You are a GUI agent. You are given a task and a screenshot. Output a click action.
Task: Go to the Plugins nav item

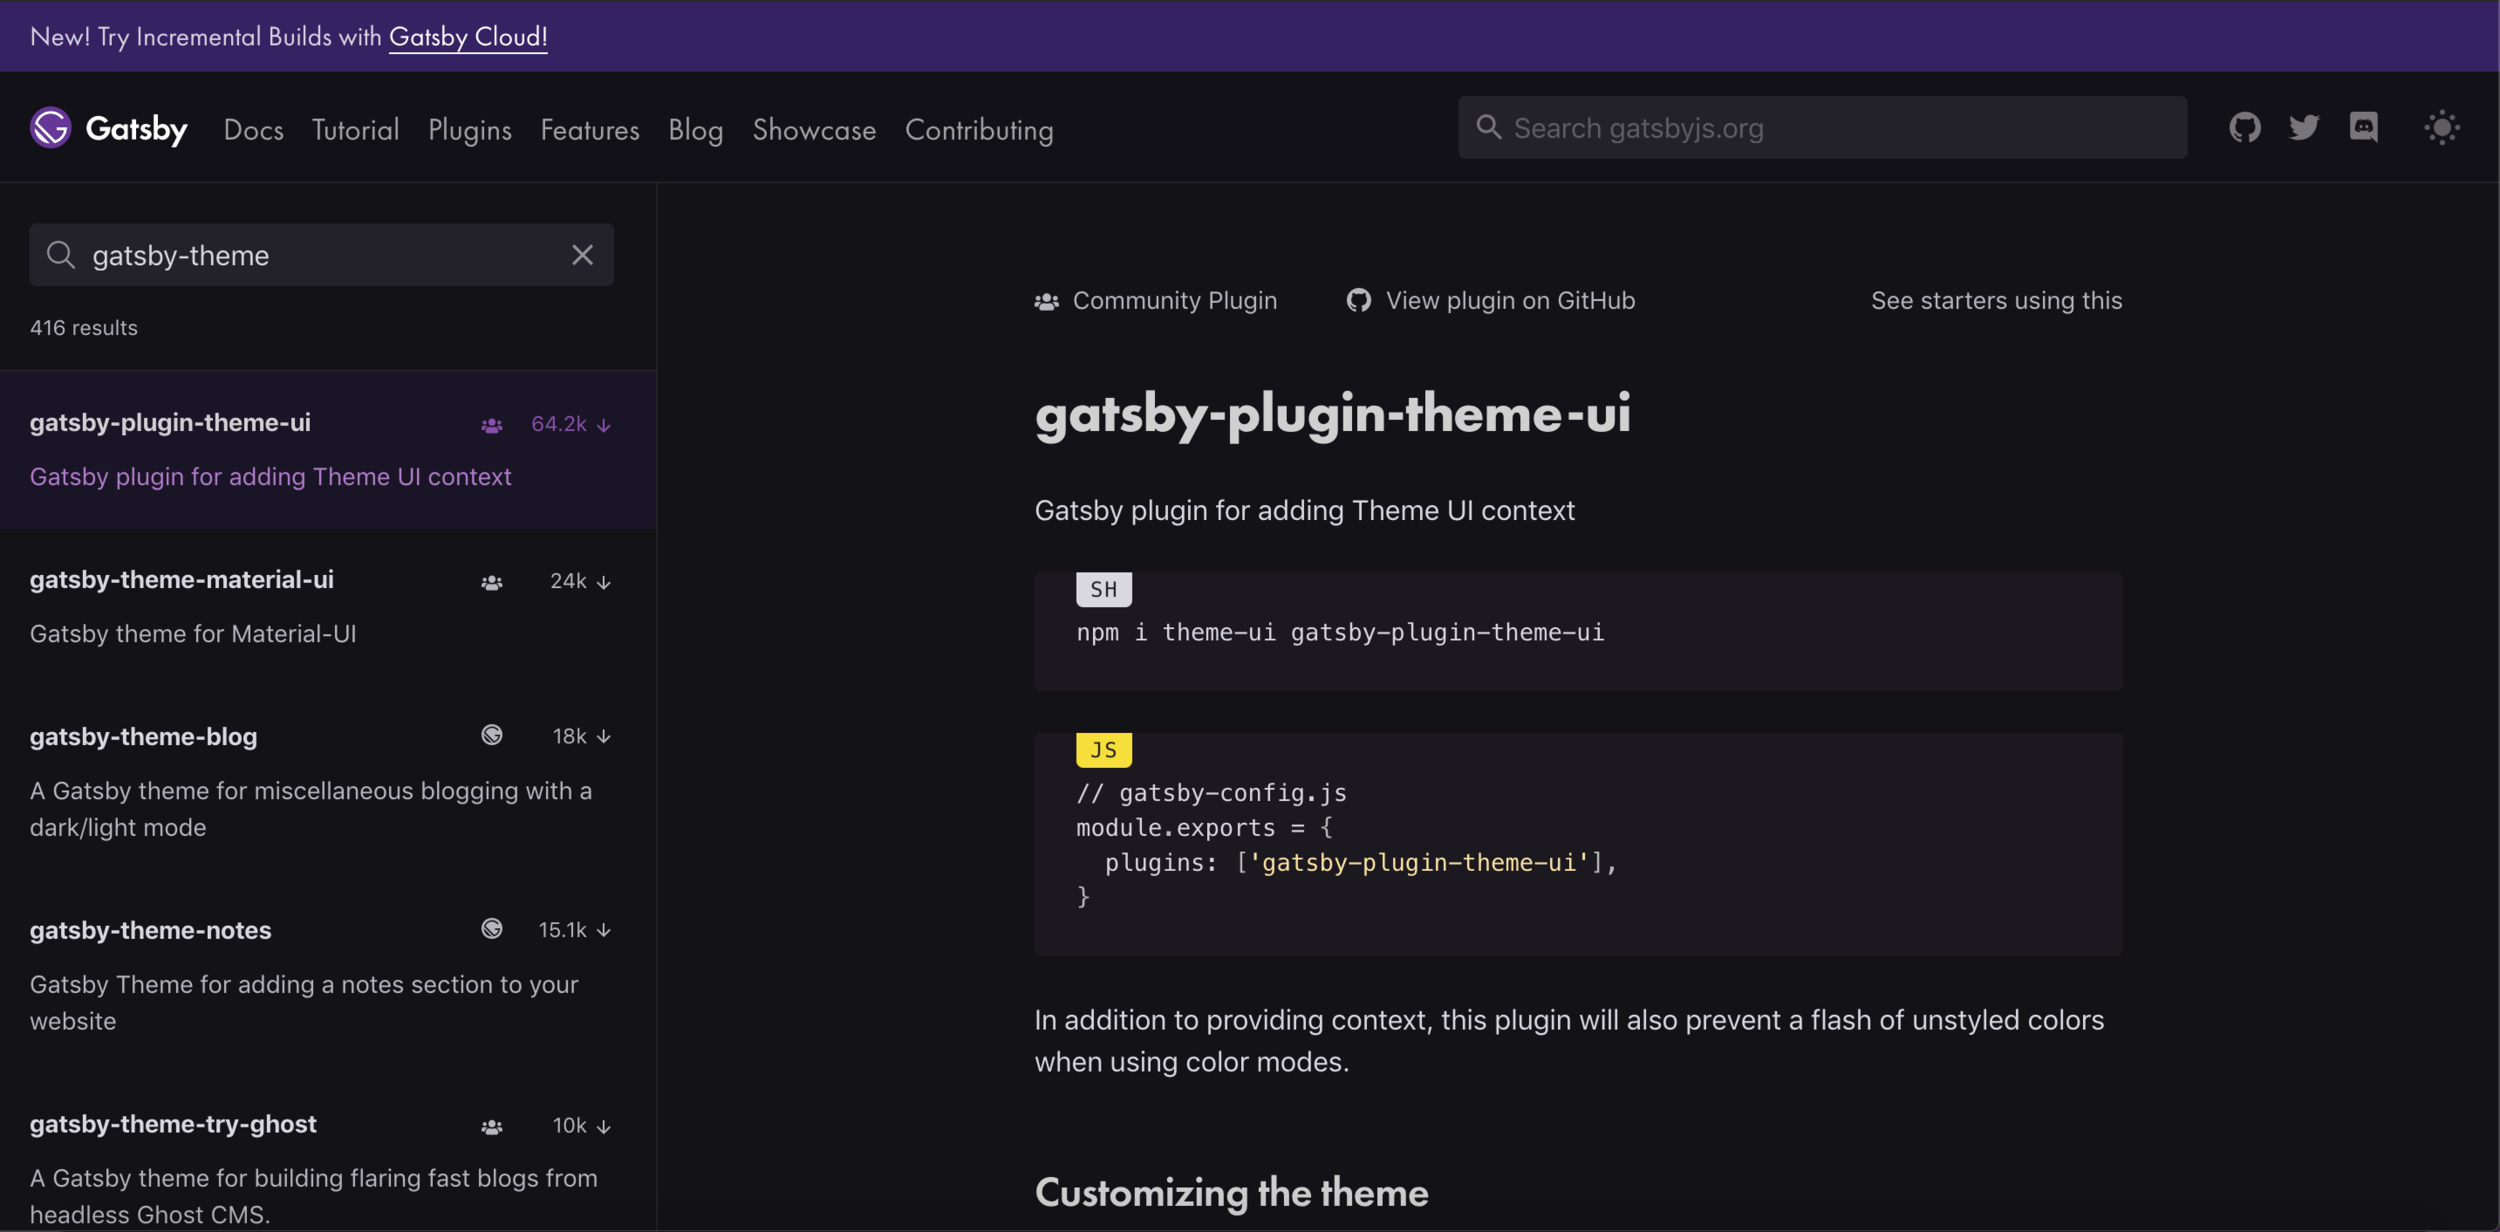[x=469, y=130]
